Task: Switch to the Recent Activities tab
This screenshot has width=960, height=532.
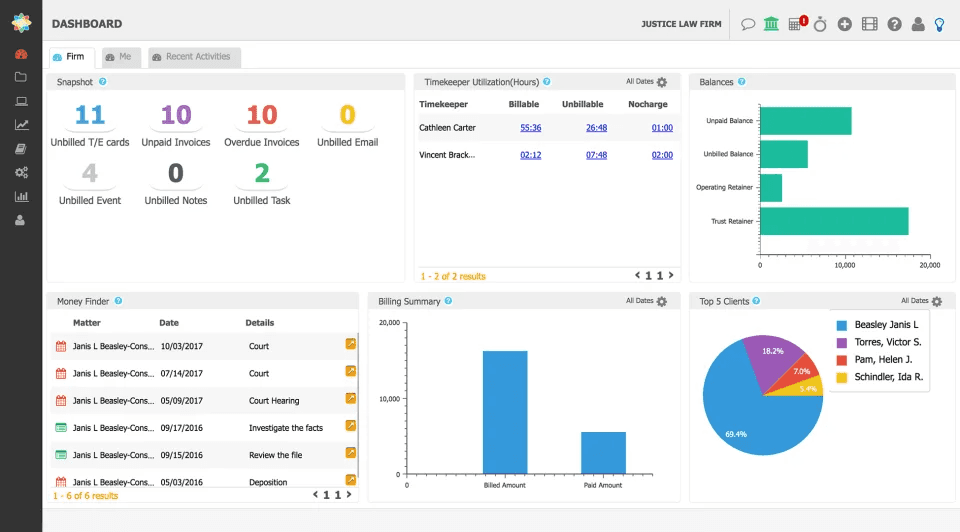Action: [194, 57]
